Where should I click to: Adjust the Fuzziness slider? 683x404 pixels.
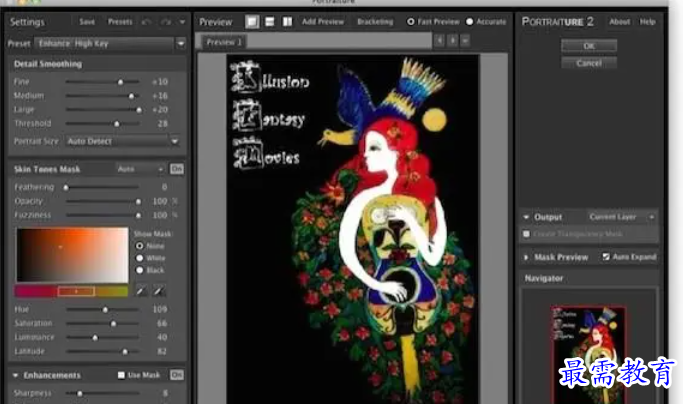pos(138,215)
